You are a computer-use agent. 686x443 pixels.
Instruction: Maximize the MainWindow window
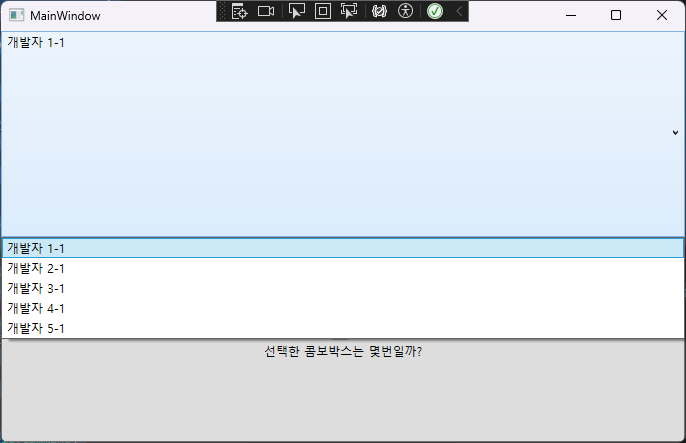coord(616,15)
